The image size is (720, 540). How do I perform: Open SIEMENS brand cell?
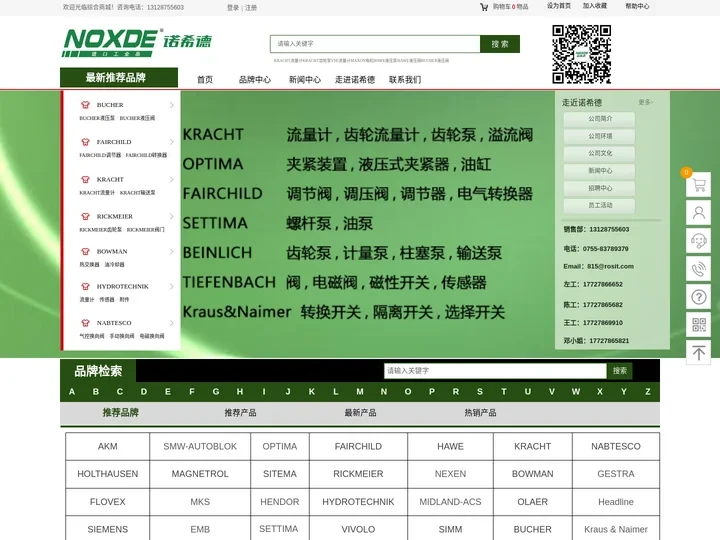(x=107, y=529)
